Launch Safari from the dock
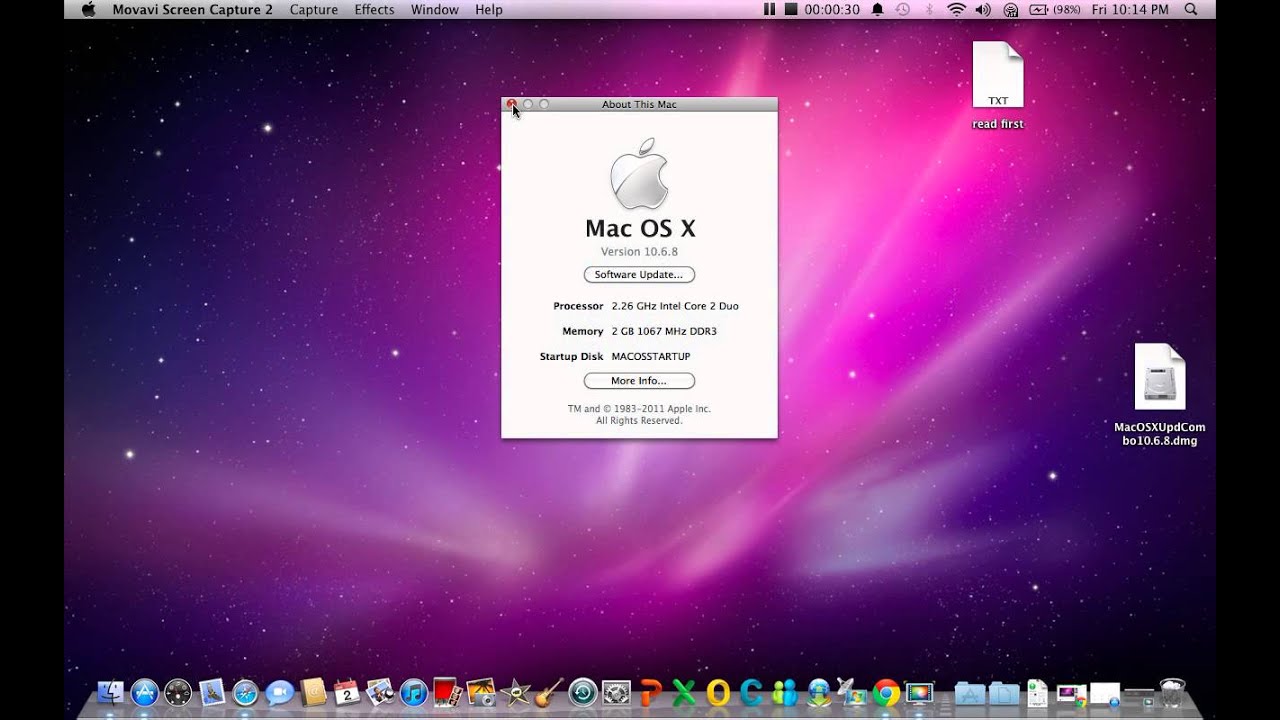This screenshot has width=1280, height=720. coord(246,692)
